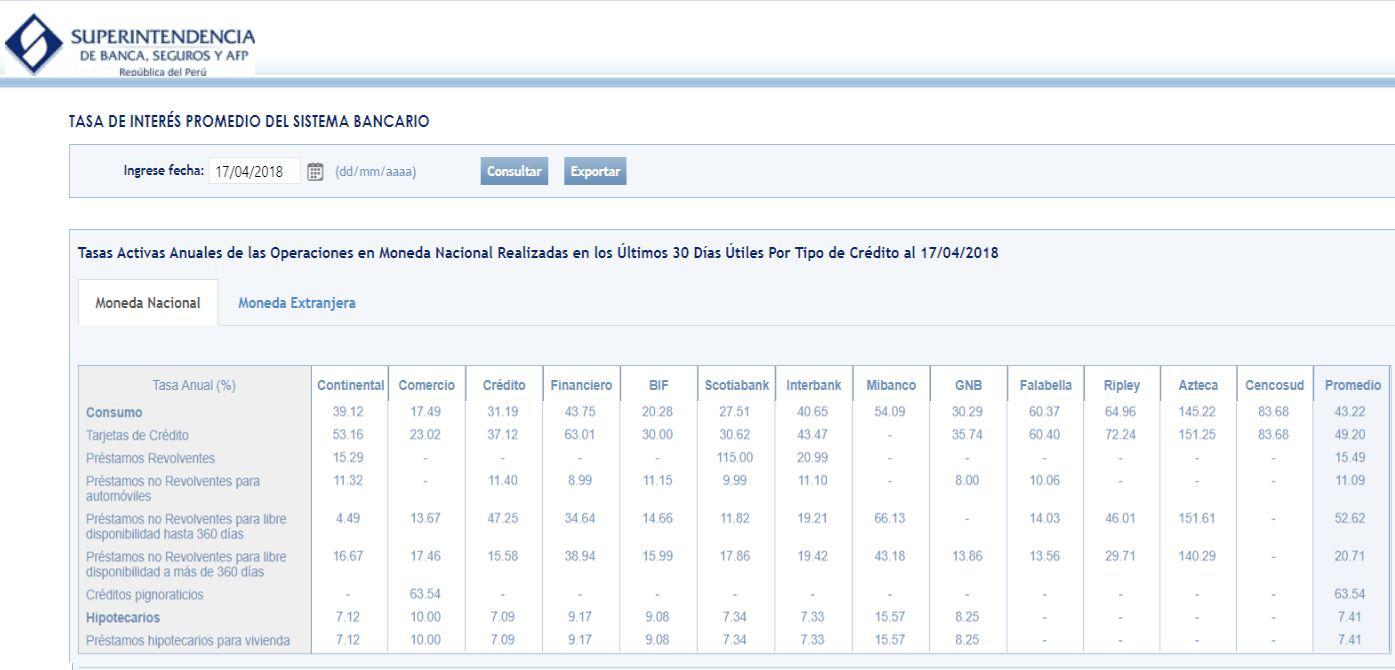Select the Consumo row label
The height and width of the screenshot is (670, 1395).
pyautogui.click(x=114, y=412)
